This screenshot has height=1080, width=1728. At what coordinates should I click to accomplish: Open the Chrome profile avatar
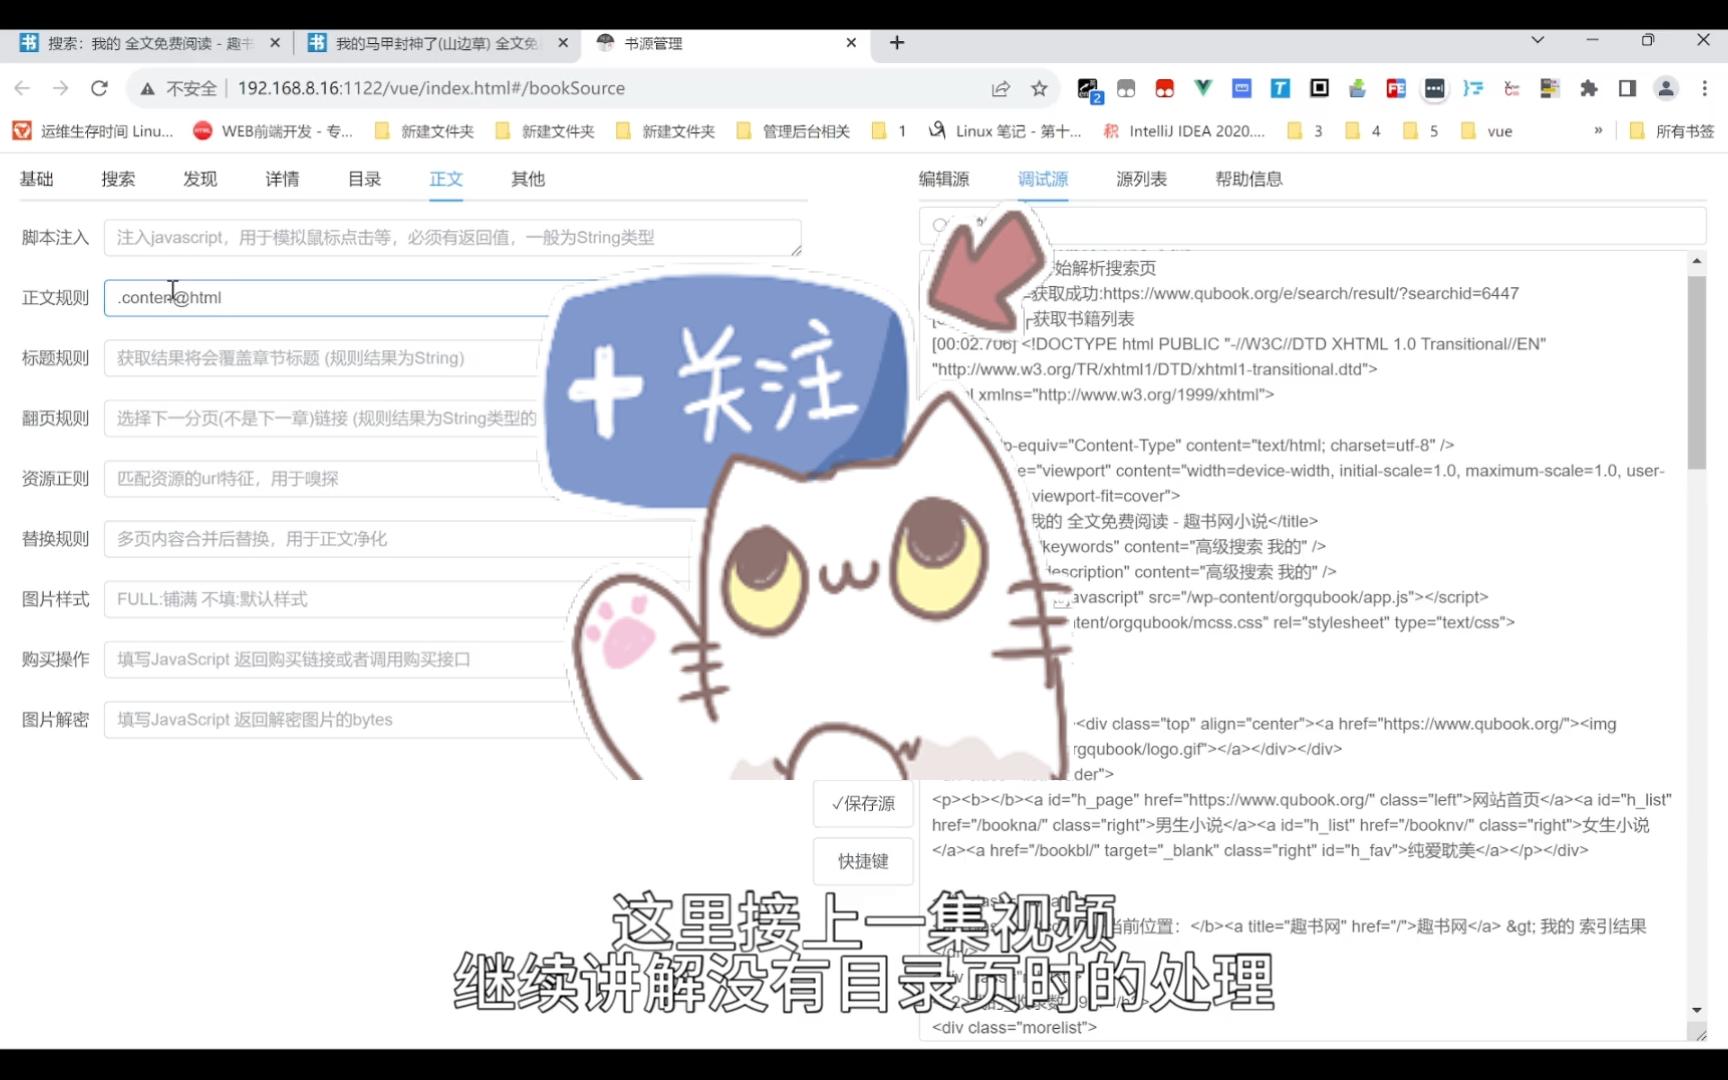click(1666, 88)
